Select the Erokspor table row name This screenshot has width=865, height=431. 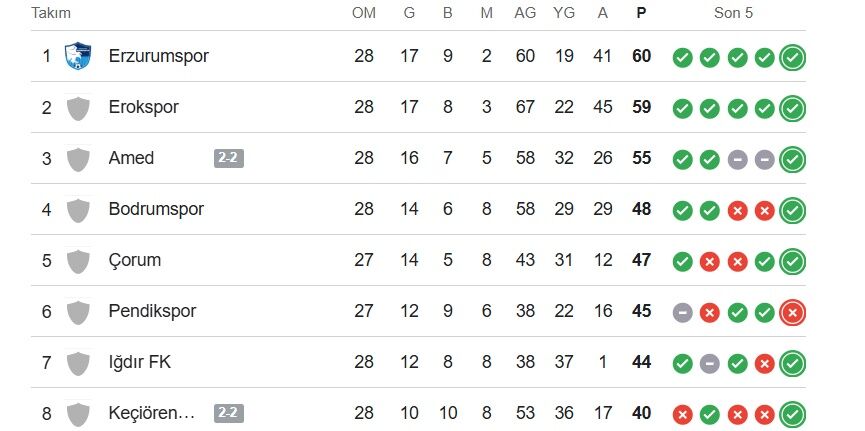click(x=144, y=107)
